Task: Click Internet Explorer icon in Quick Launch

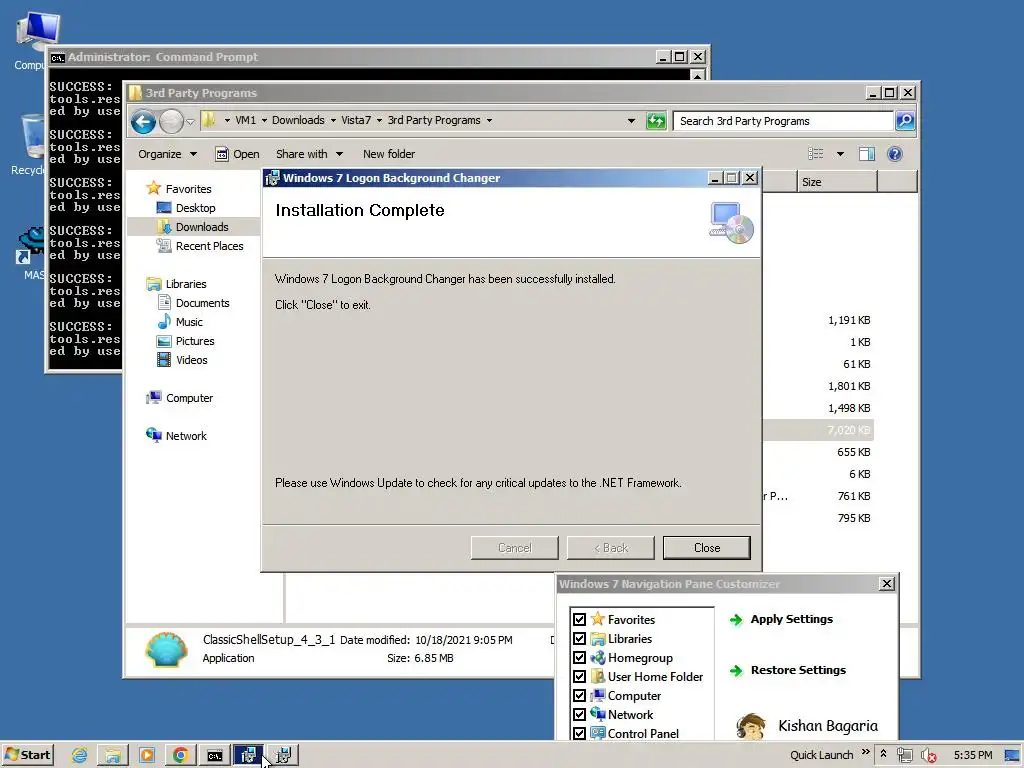Action: click(80, 756)
